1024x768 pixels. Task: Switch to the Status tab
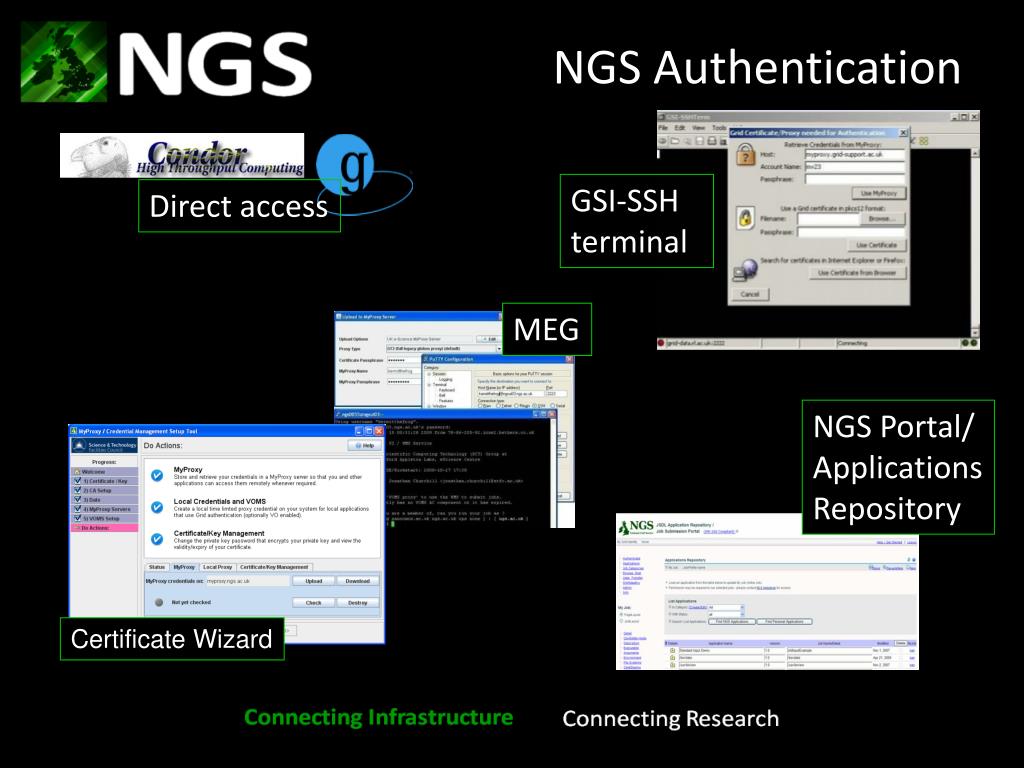point(157,567)
